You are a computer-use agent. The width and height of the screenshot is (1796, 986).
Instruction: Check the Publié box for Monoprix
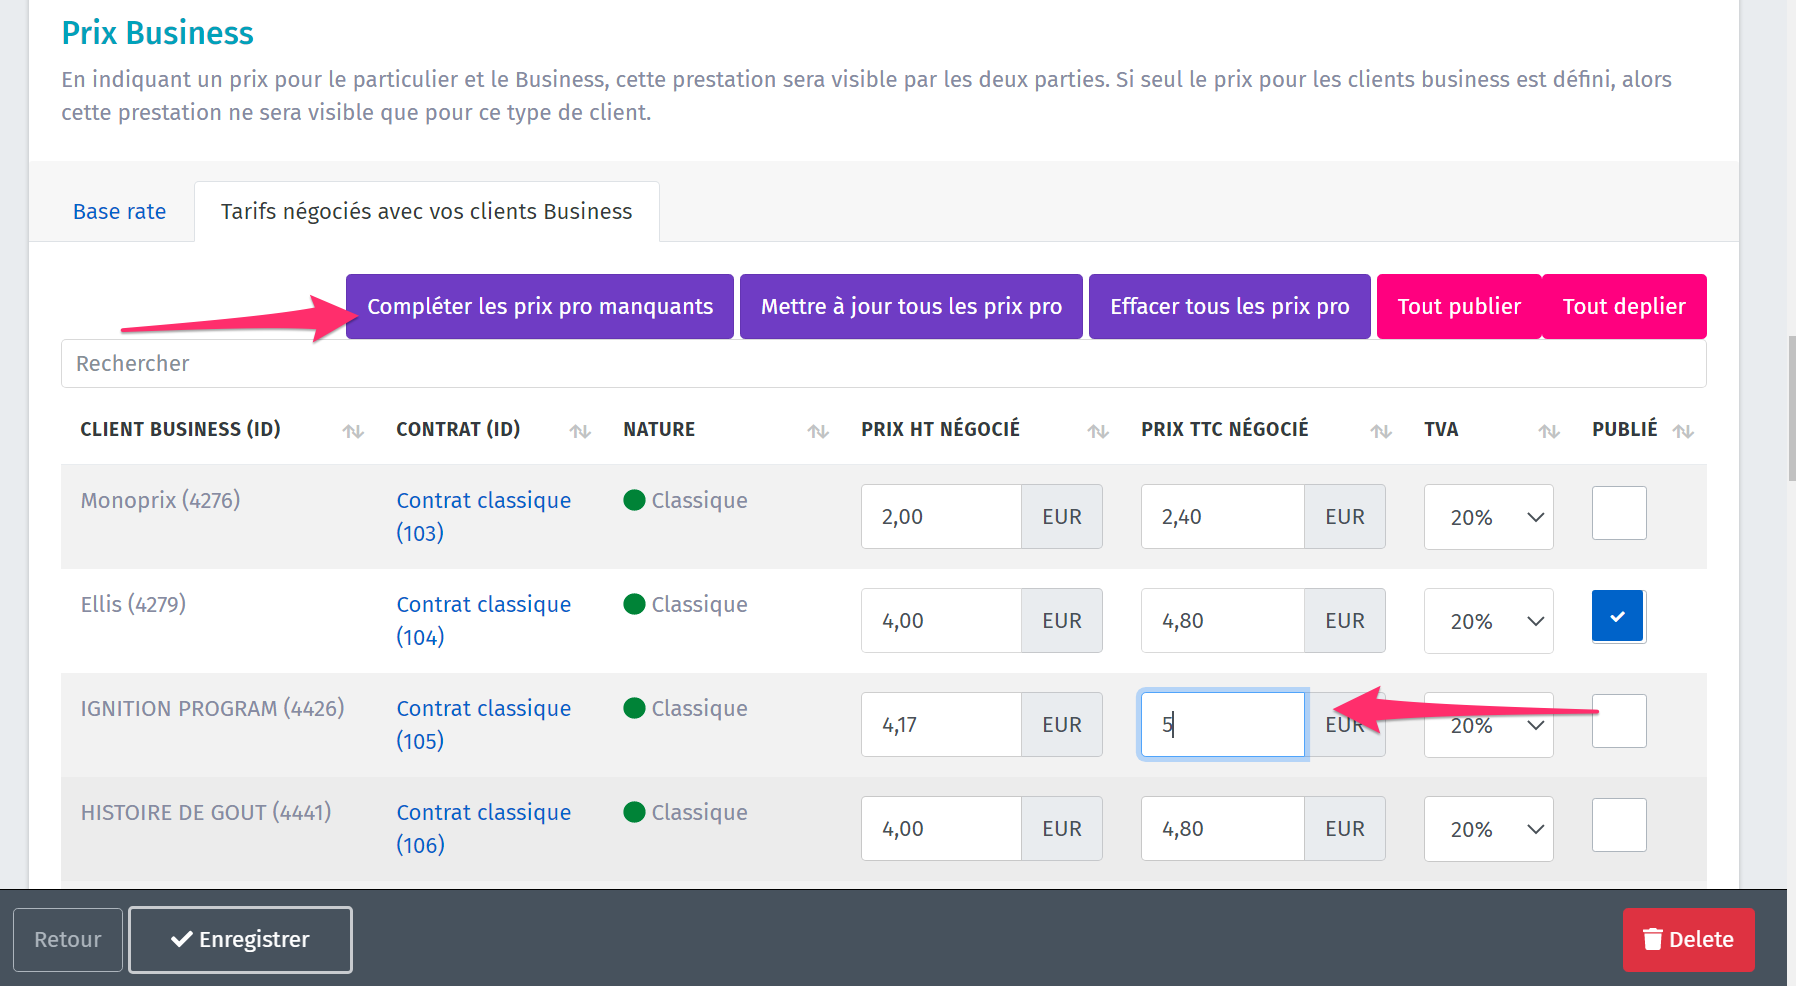click(x=1618, y=513)
